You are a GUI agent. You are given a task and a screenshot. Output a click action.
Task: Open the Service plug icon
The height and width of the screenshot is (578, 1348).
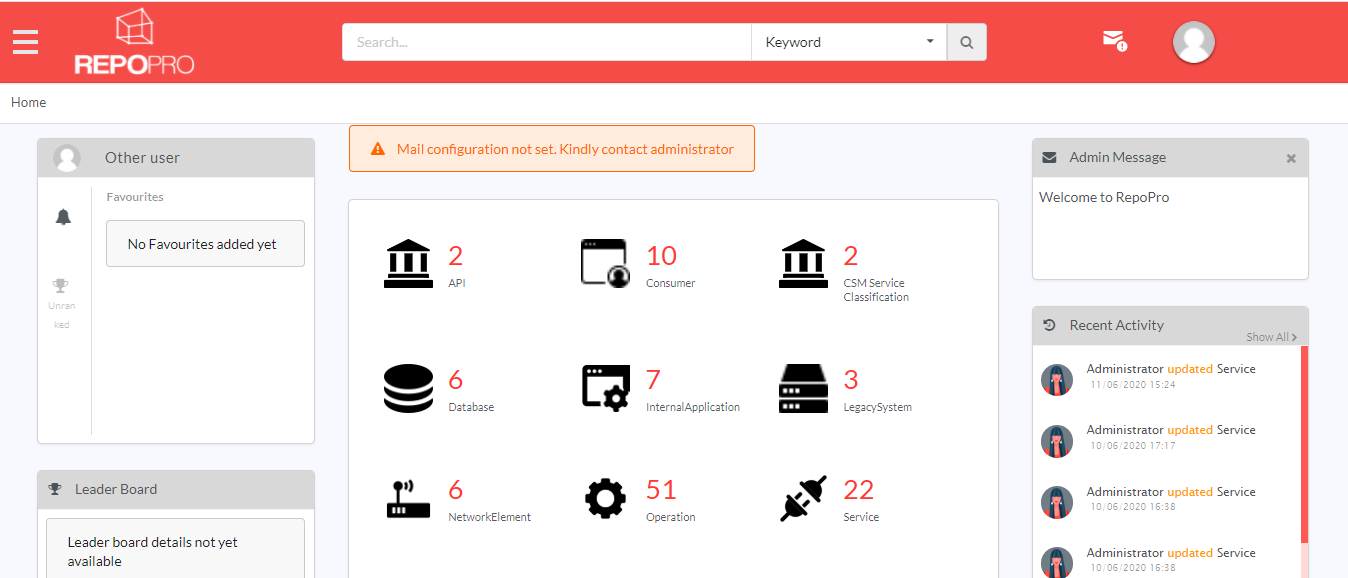(804, 498)
